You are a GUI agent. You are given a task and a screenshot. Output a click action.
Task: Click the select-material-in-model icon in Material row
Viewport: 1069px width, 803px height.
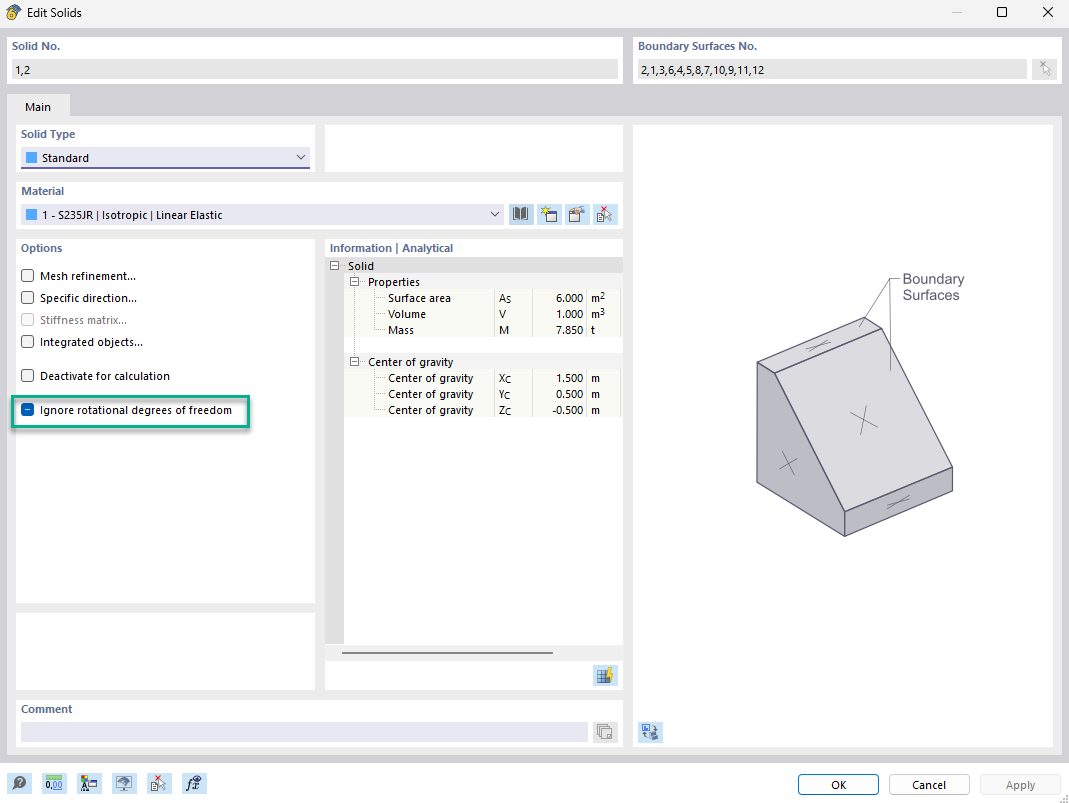(x=605, y=215)
